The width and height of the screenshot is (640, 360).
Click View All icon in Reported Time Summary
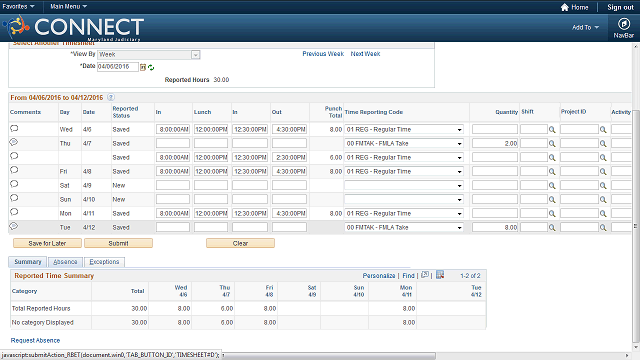[x=425, y=275]
